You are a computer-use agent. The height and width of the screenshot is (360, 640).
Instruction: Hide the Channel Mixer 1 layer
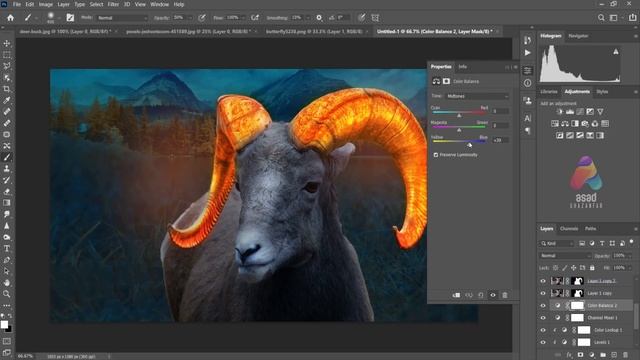click(x=543, y=318)
